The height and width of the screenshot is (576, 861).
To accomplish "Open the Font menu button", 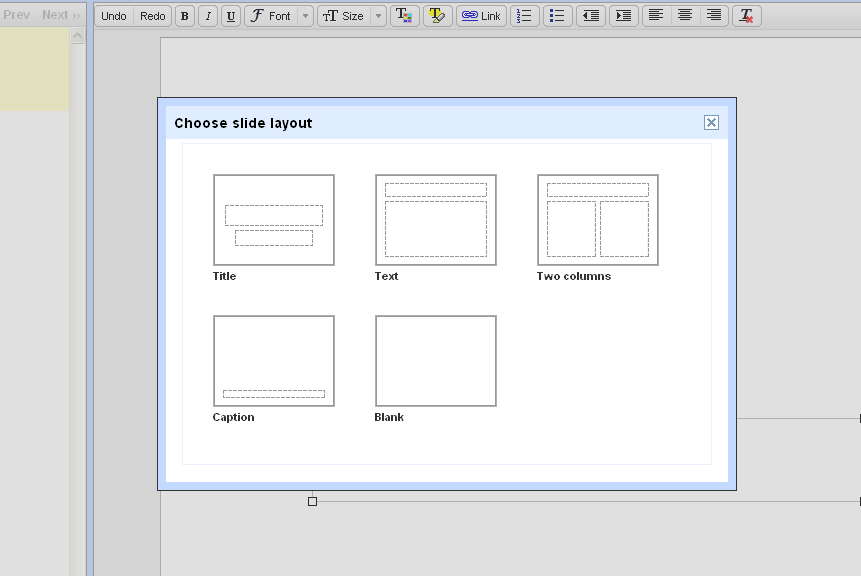I will [x=271, y=16].
